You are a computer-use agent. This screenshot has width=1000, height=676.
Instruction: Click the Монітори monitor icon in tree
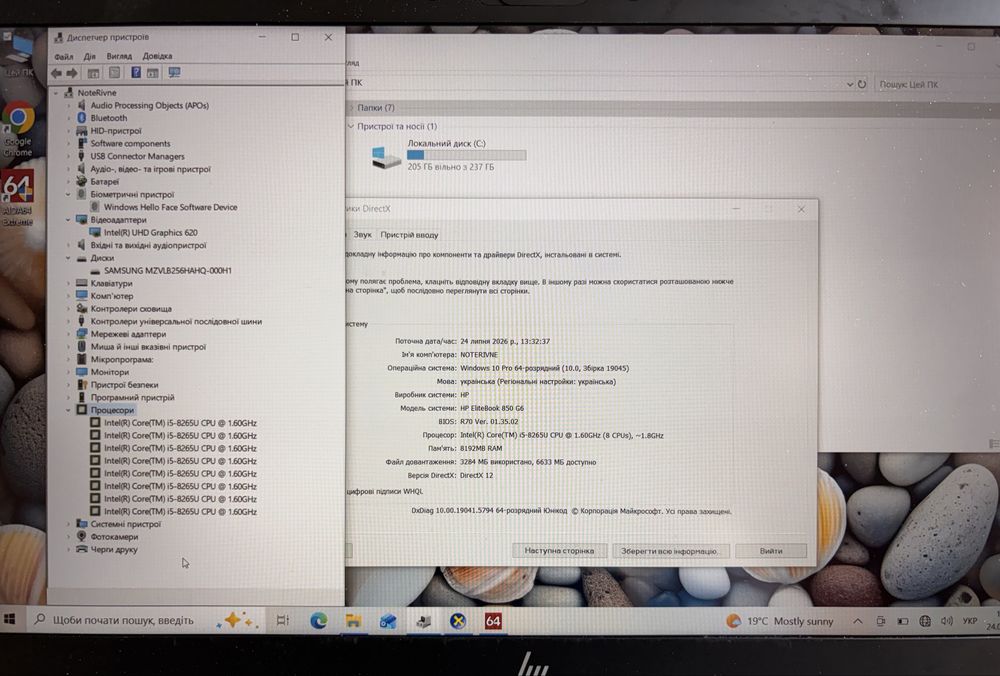pos(82,372)
